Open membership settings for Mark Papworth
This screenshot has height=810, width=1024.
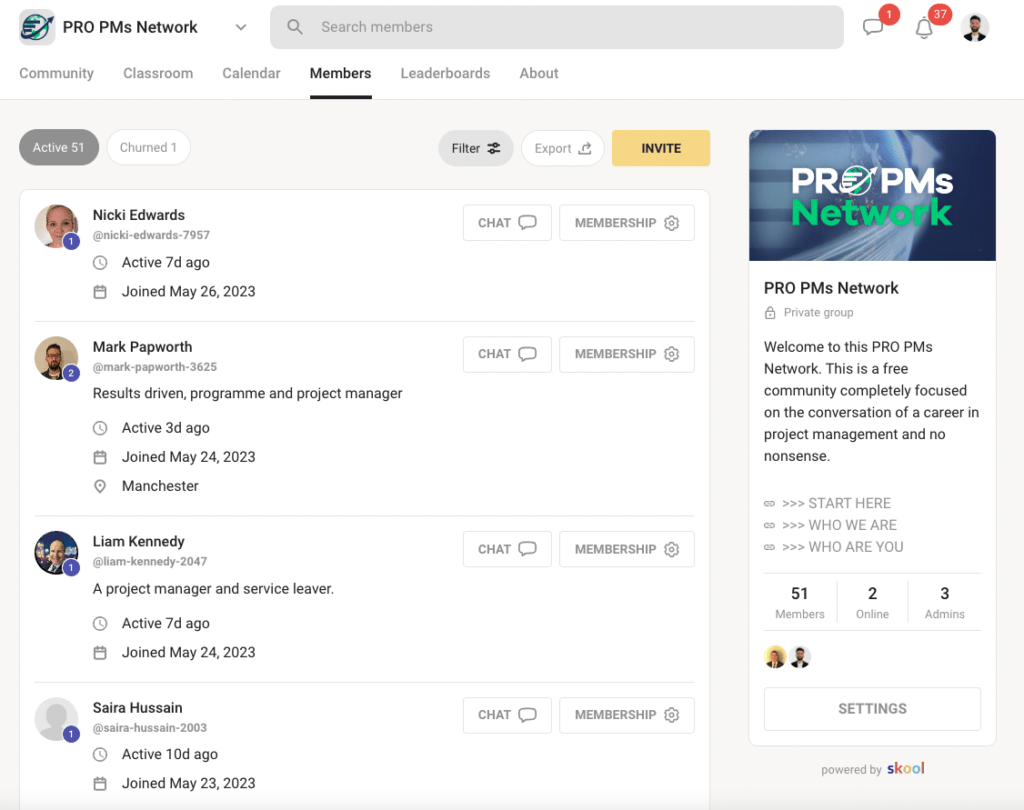(626, 354)
